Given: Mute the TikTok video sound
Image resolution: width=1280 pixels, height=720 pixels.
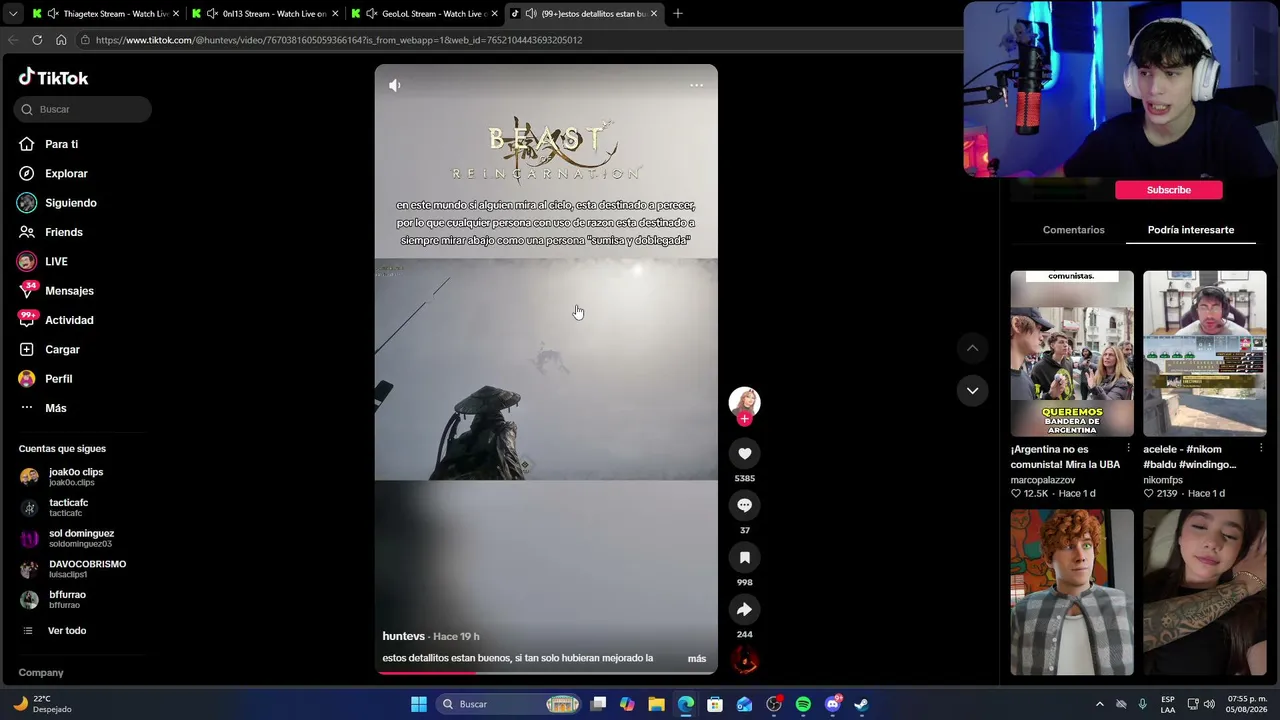Looking at the screenshot, I should 395,85.
